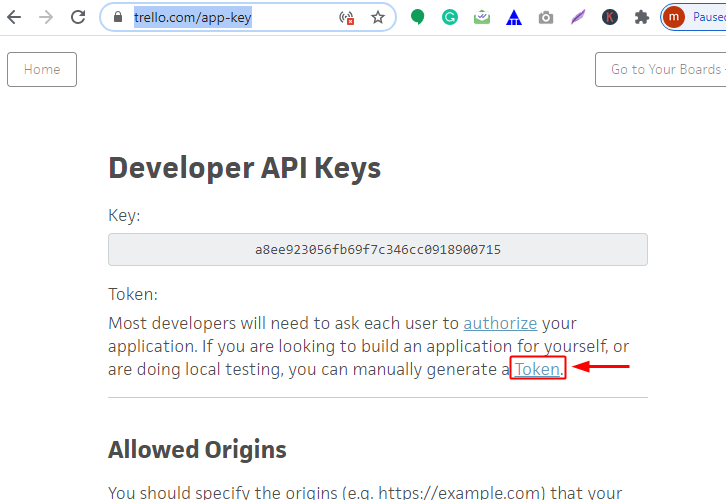Open the Extensions puzzle piece menu
726x500 pixels.
[642, 18]
